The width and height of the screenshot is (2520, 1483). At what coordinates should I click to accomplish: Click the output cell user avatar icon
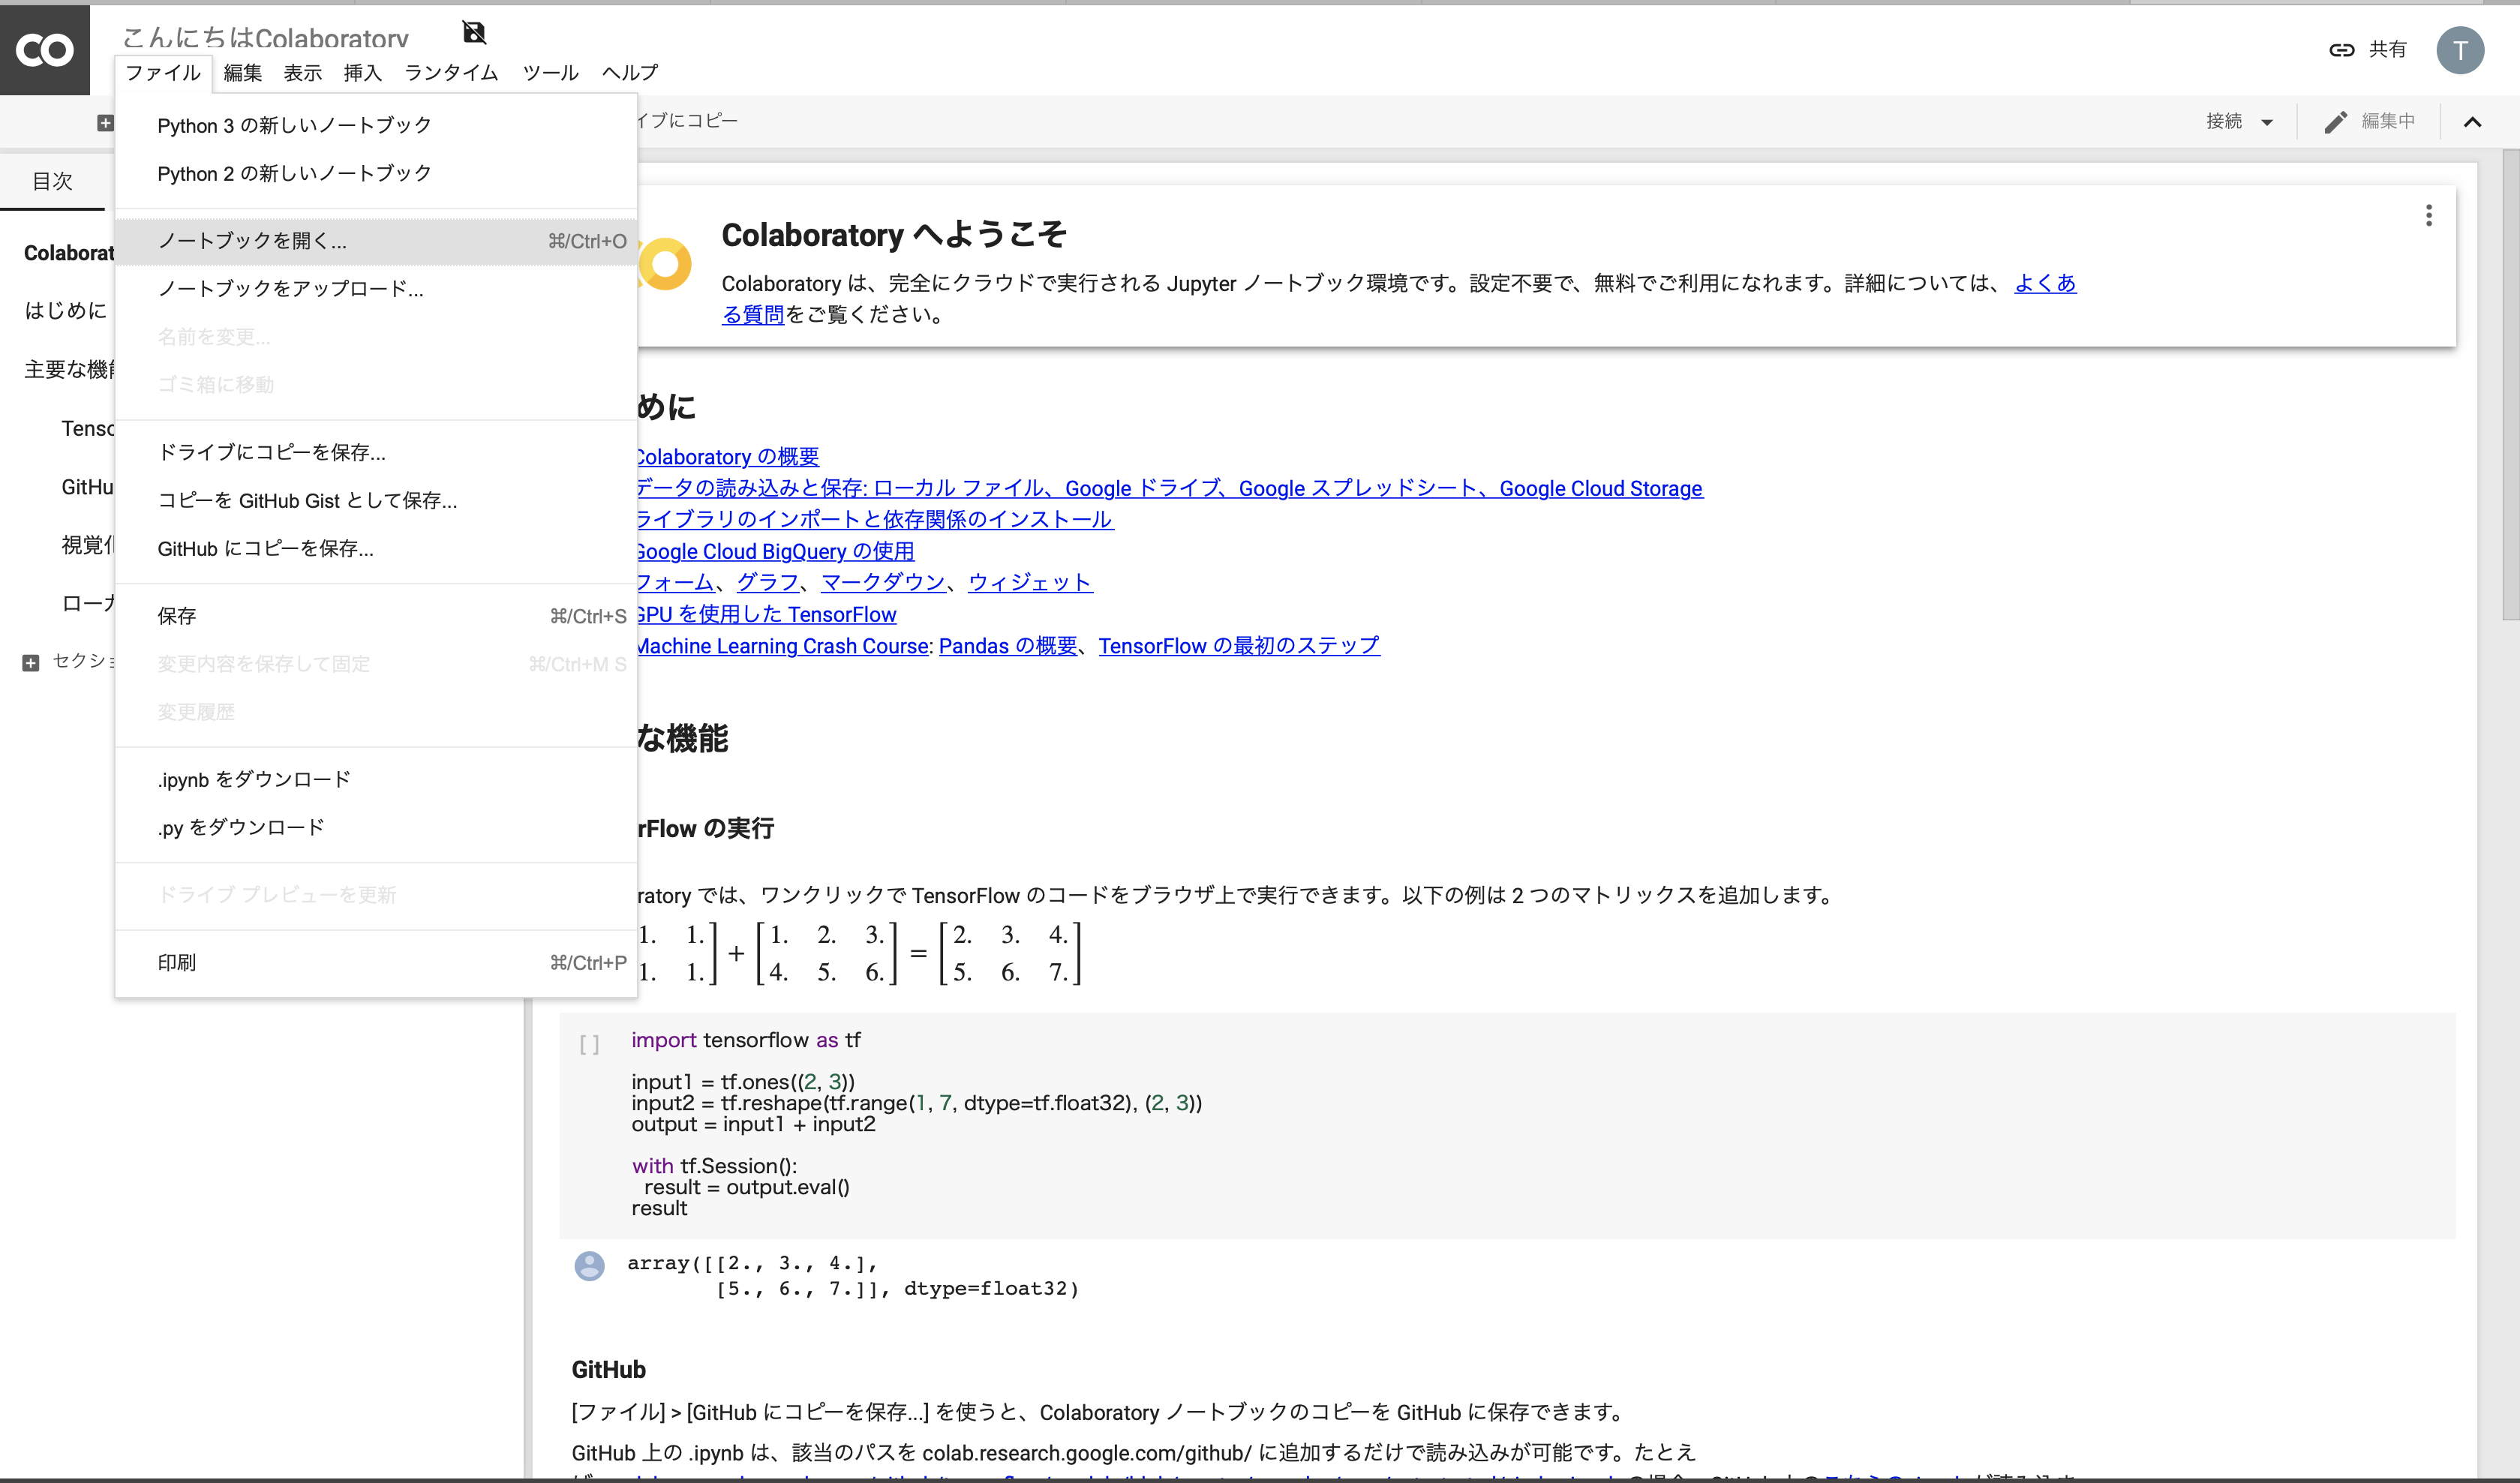tap(589, 1265)
